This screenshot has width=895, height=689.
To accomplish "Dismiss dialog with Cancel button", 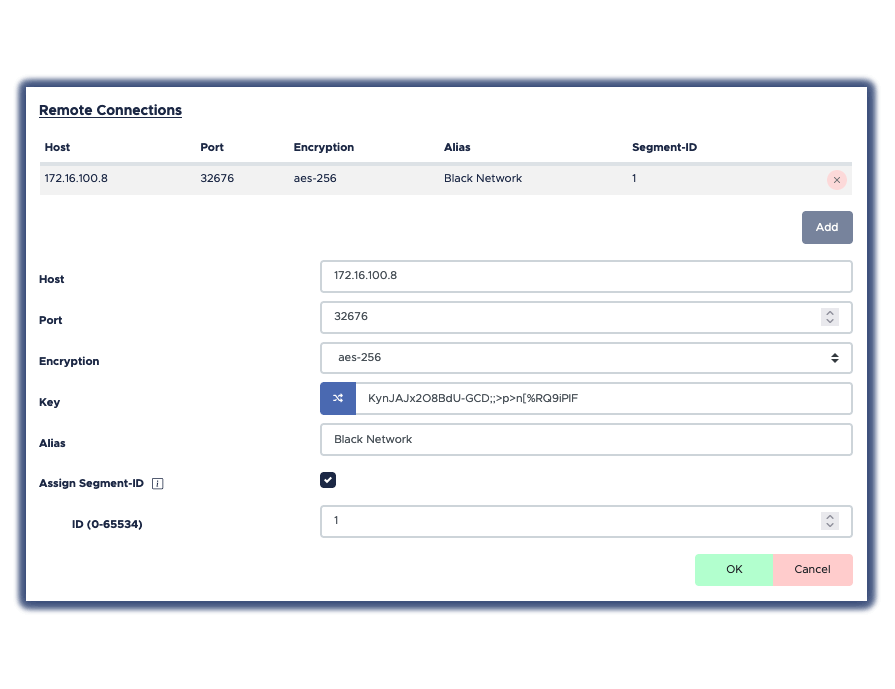I will (x=813, y=570).
